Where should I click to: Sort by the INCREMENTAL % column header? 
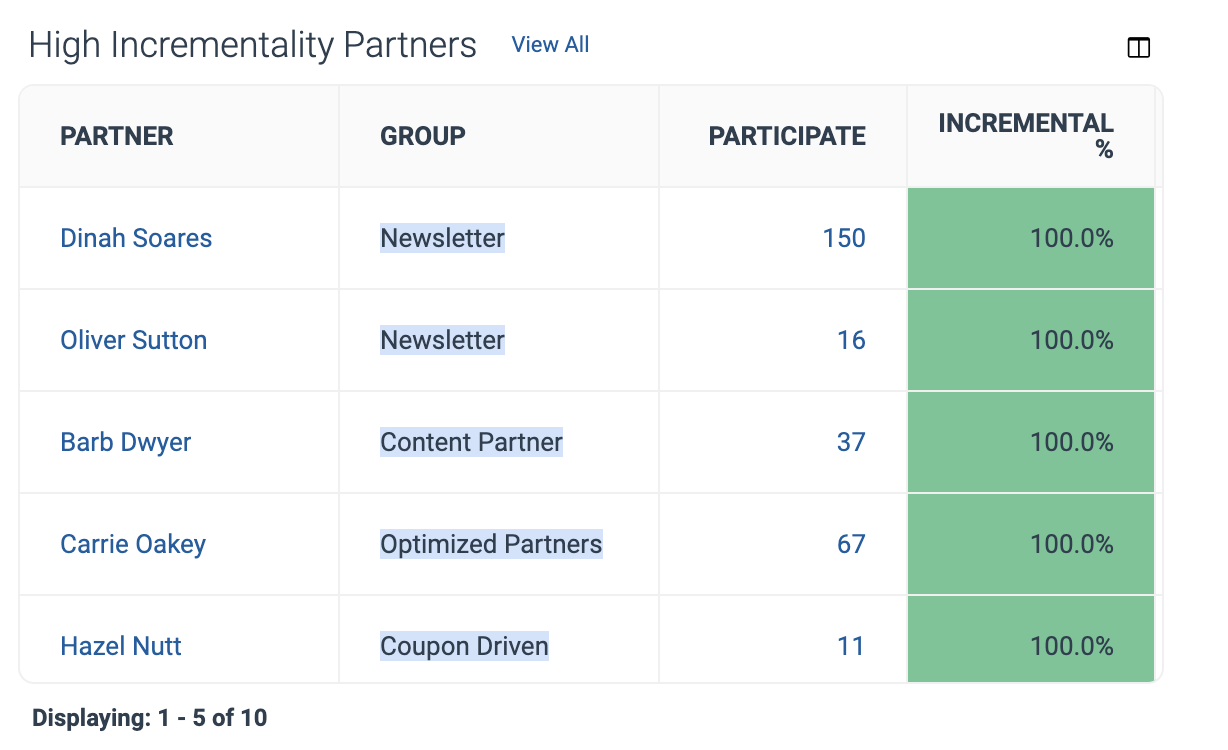pyautogui.click(x=1026, y=136)
